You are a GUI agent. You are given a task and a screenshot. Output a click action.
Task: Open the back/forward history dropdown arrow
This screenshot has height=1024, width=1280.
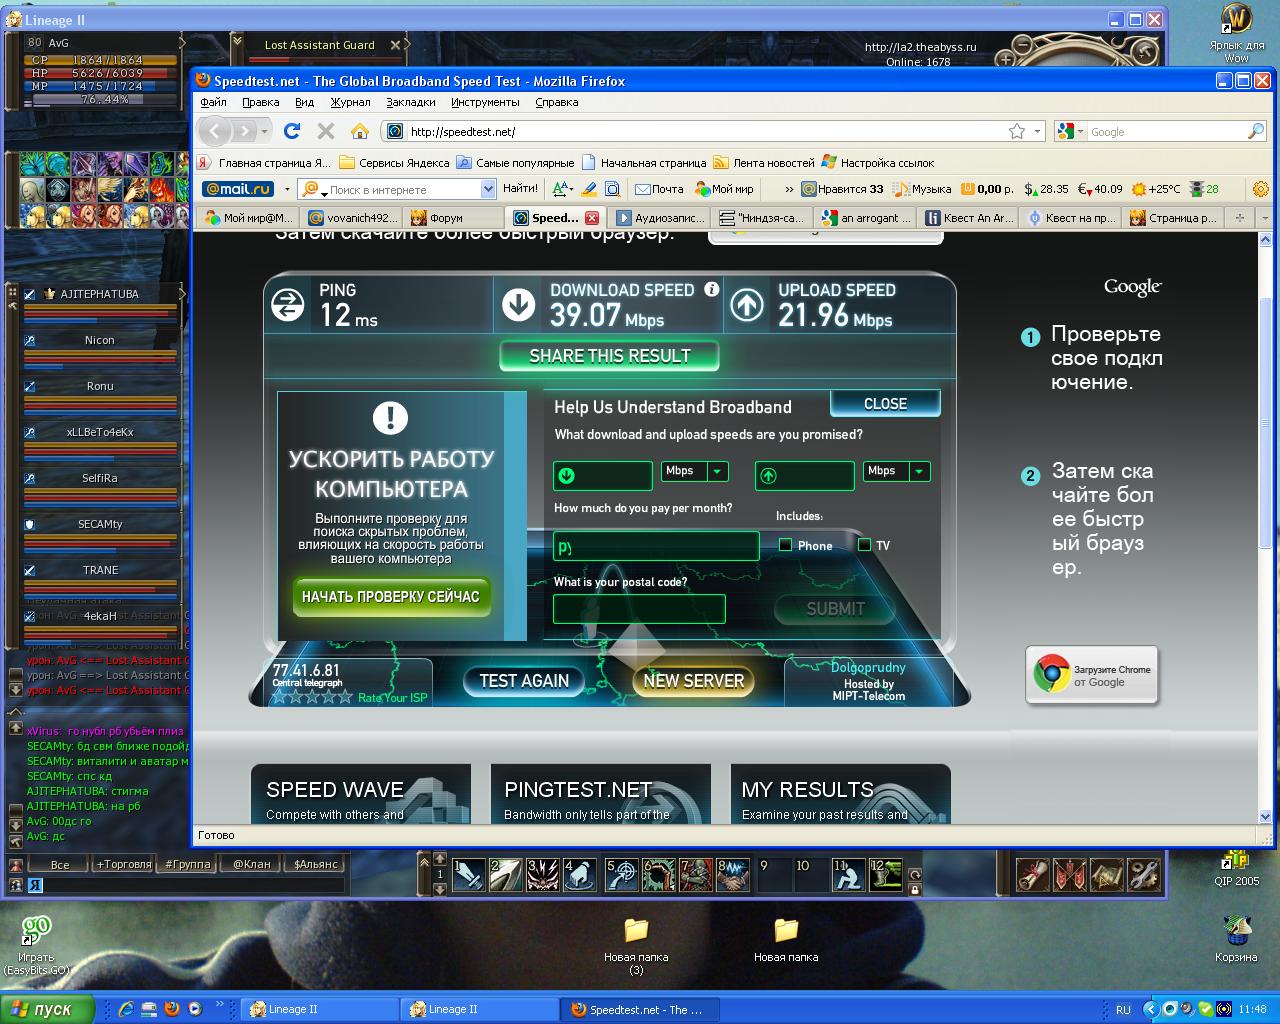coord(264,131)
